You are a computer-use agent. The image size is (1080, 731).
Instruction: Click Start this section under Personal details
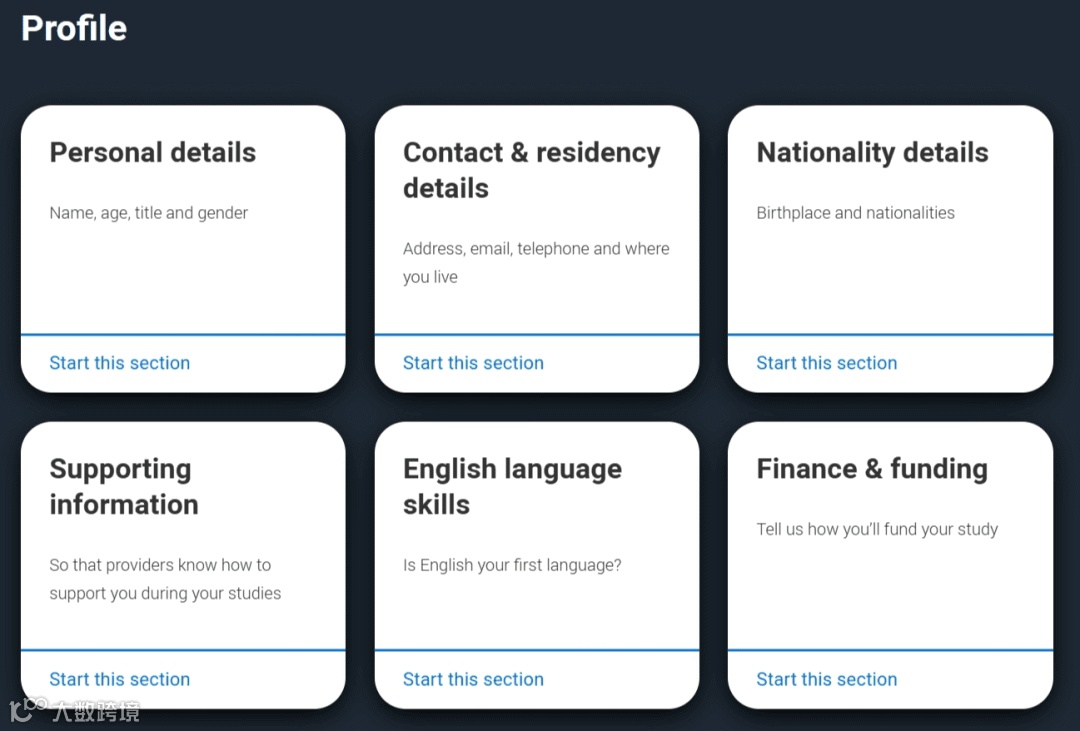pyautogui.click(x=119, y=363)
